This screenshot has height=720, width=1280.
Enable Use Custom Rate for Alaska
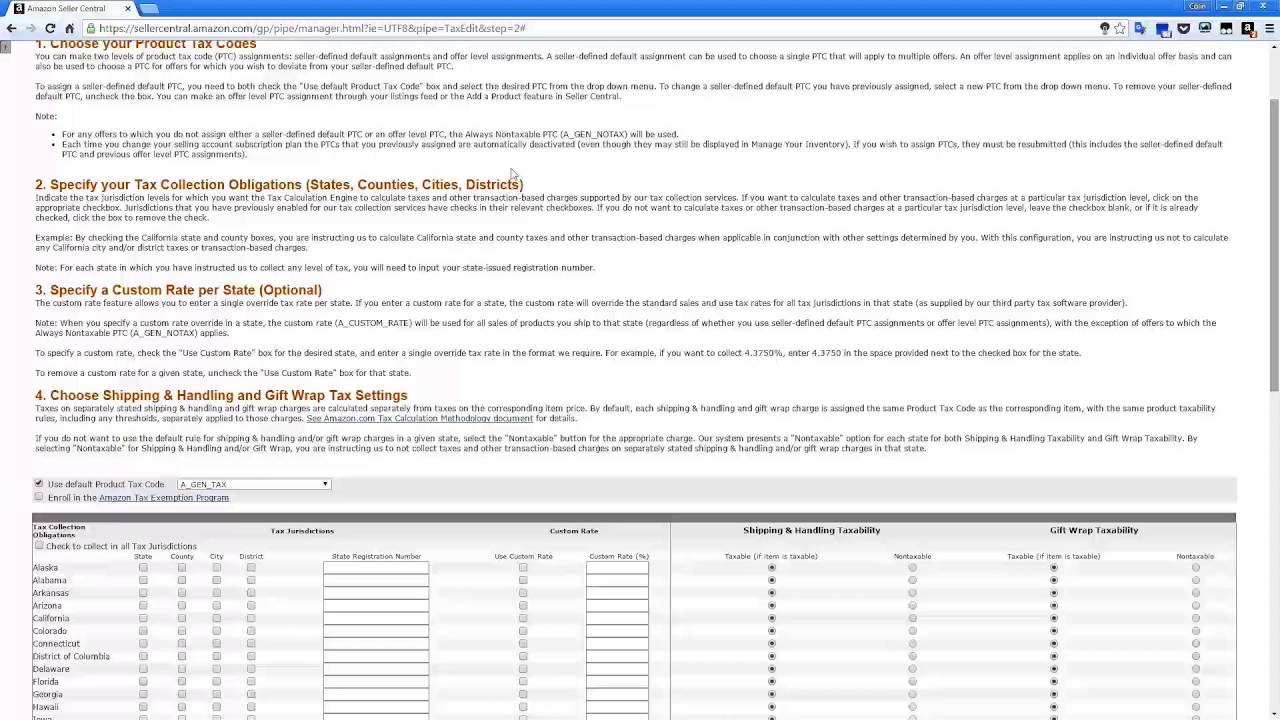523,567
